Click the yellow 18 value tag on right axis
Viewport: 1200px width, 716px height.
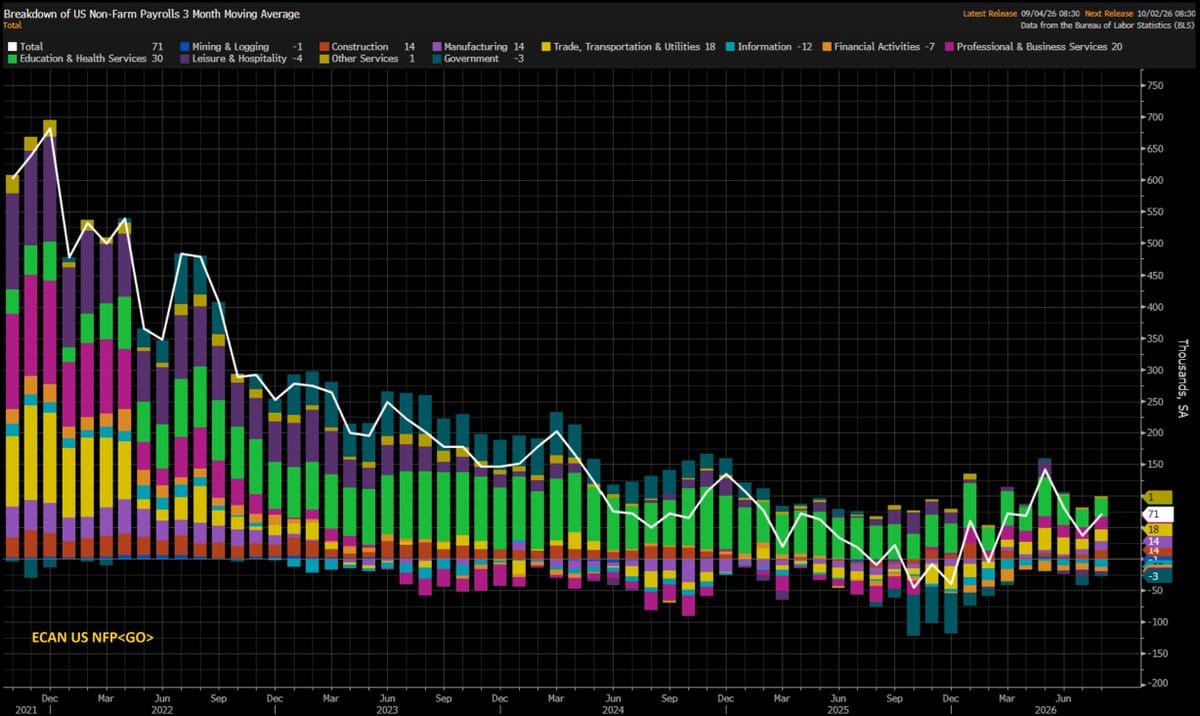click(1157, 529)
